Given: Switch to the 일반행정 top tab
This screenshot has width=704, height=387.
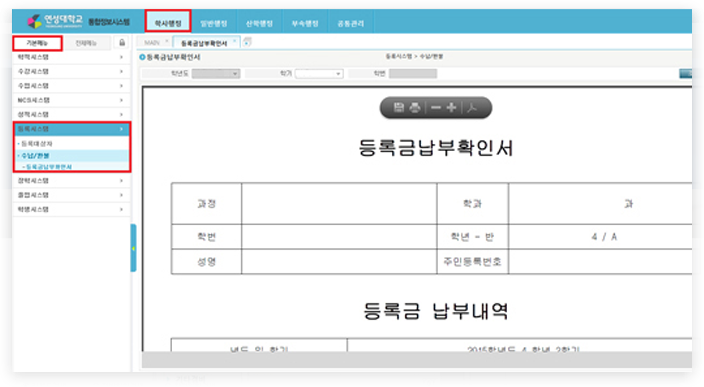Looking at the screenshot, I should tap(214, 23).
